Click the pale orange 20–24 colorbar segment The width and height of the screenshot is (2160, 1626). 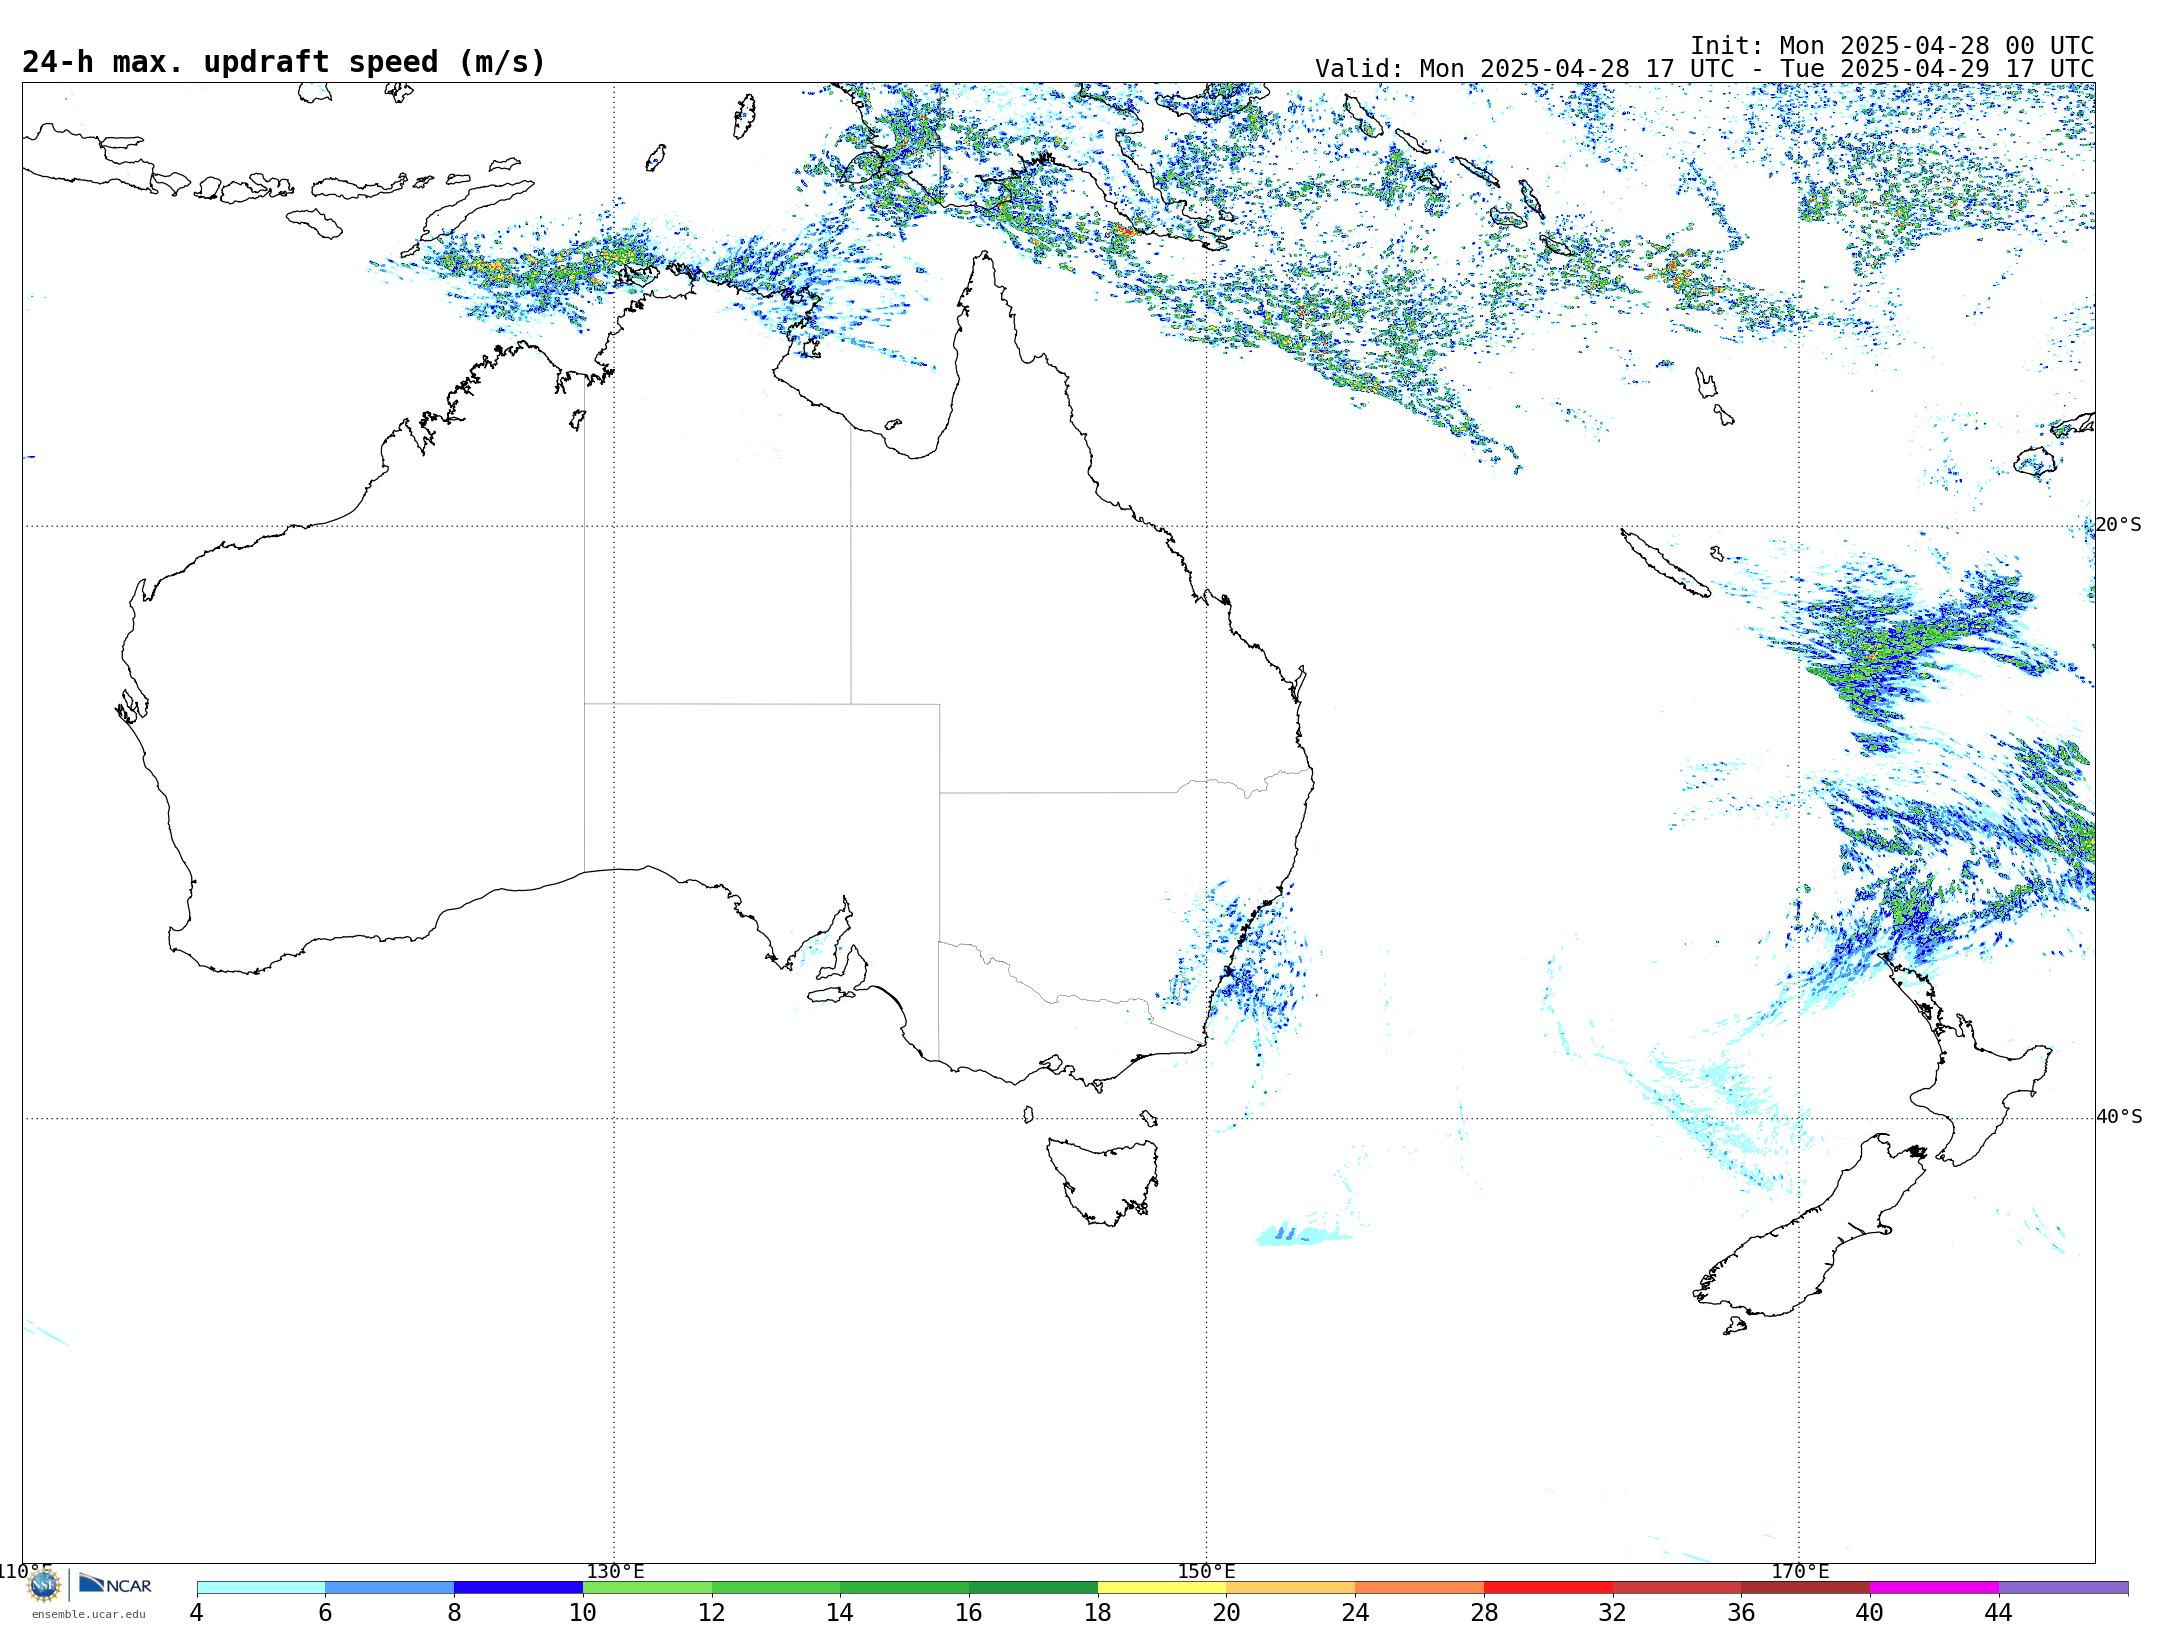(1291, 1588)
